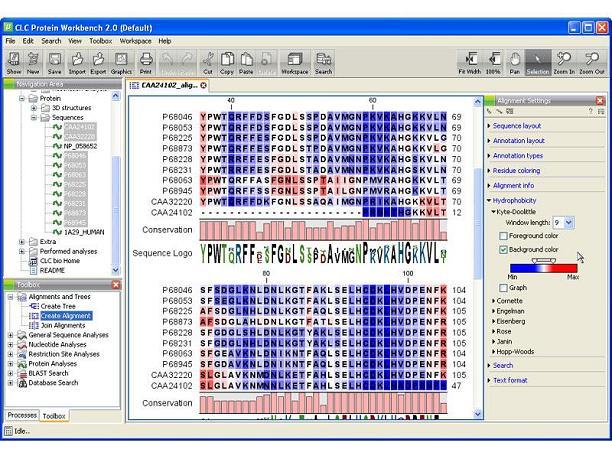Click the Graphics export icon
The height and width of the screenshot is (459, 612).
[121, 62]
